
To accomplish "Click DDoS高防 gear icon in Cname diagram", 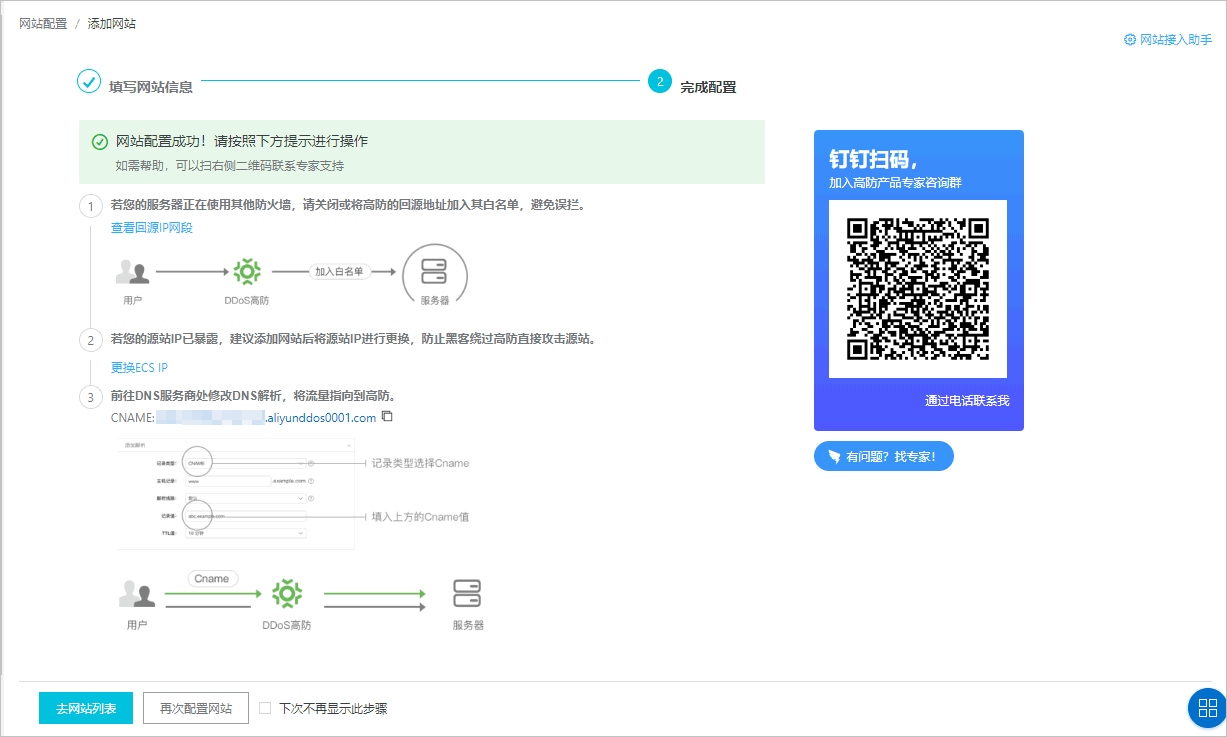I will (x=287, y=593).
